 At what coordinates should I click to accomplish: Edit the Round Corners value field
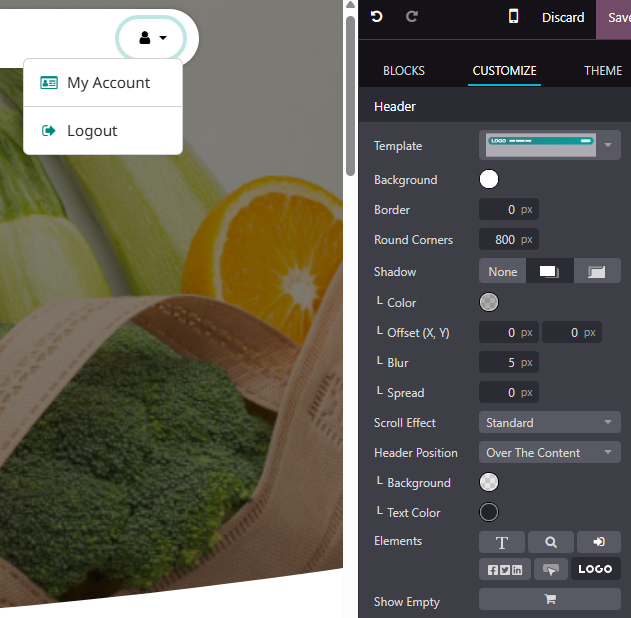[x=508, y=240]
